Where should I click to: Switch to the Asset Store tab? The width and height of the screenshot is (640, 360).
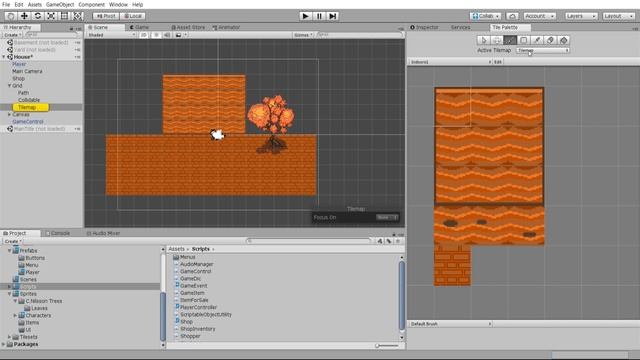click(189, 27)
